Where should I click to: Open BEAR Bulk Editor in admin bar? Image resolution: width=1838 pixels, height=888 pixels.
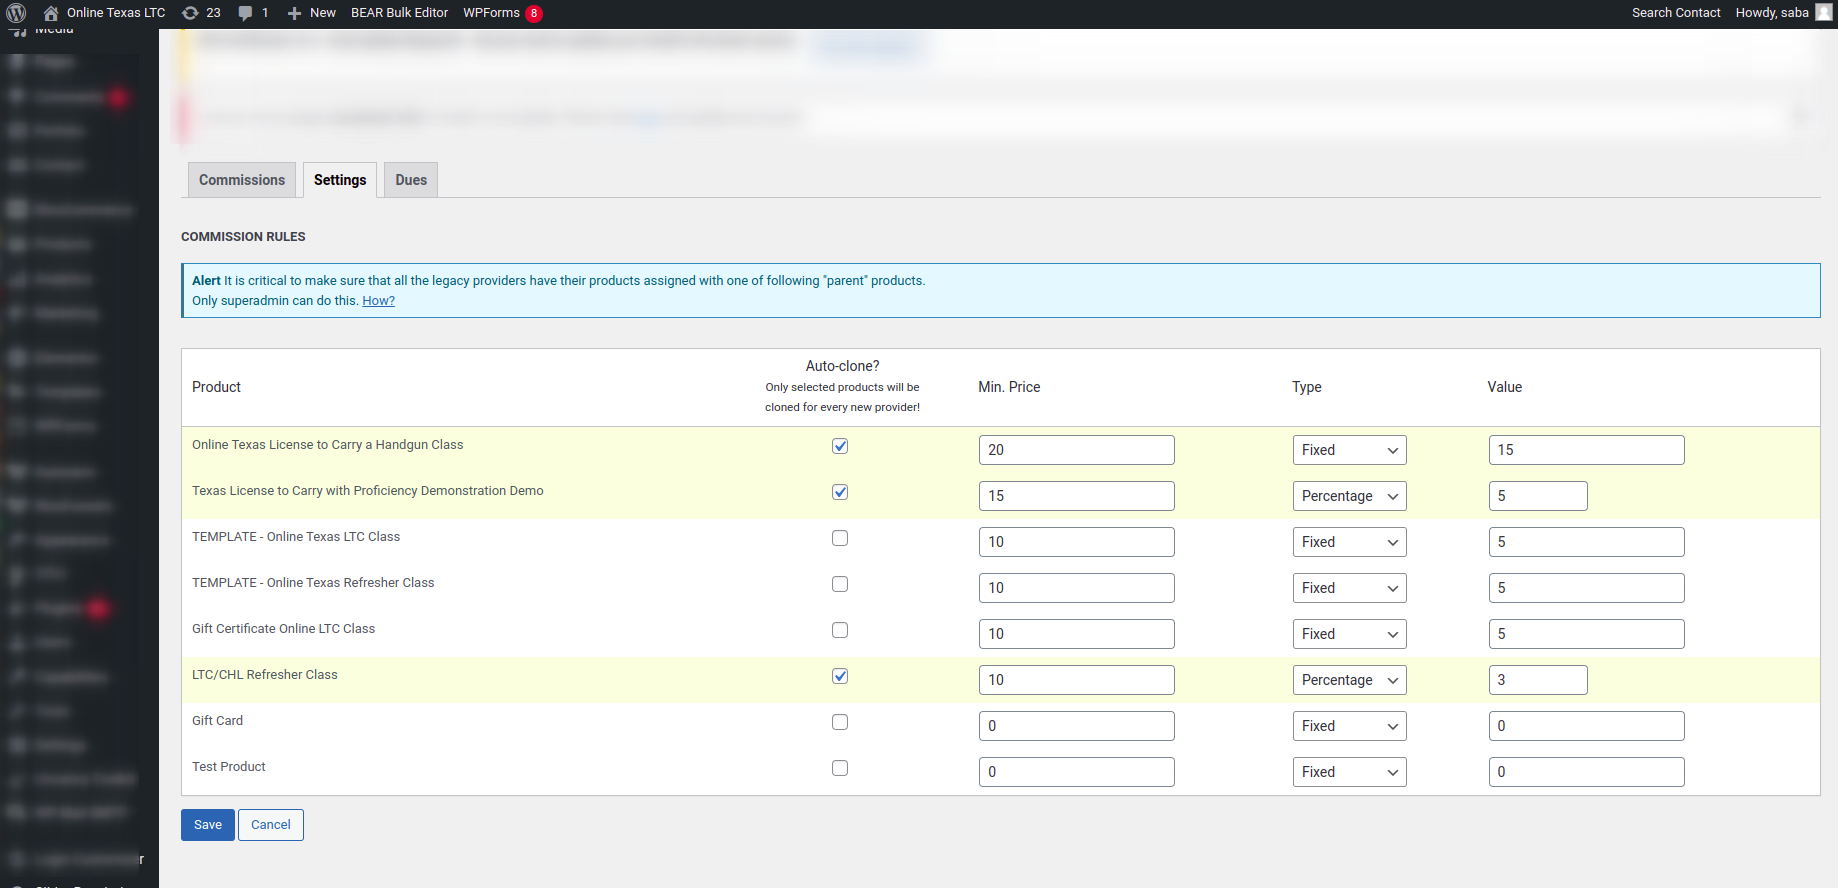399,13
